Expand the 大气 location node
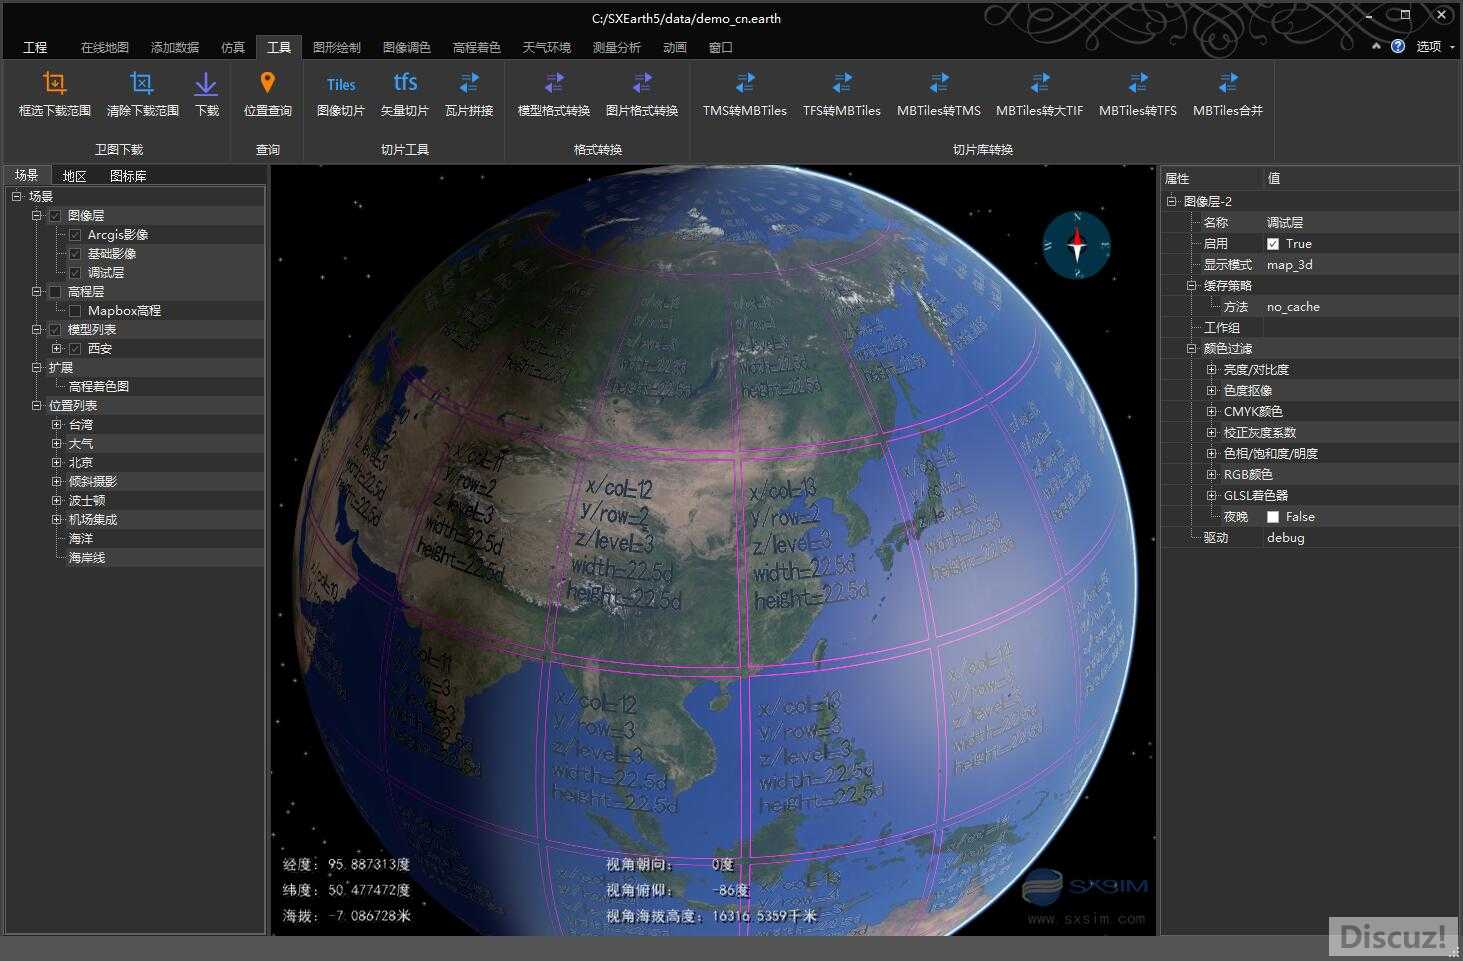 point(57,444)
